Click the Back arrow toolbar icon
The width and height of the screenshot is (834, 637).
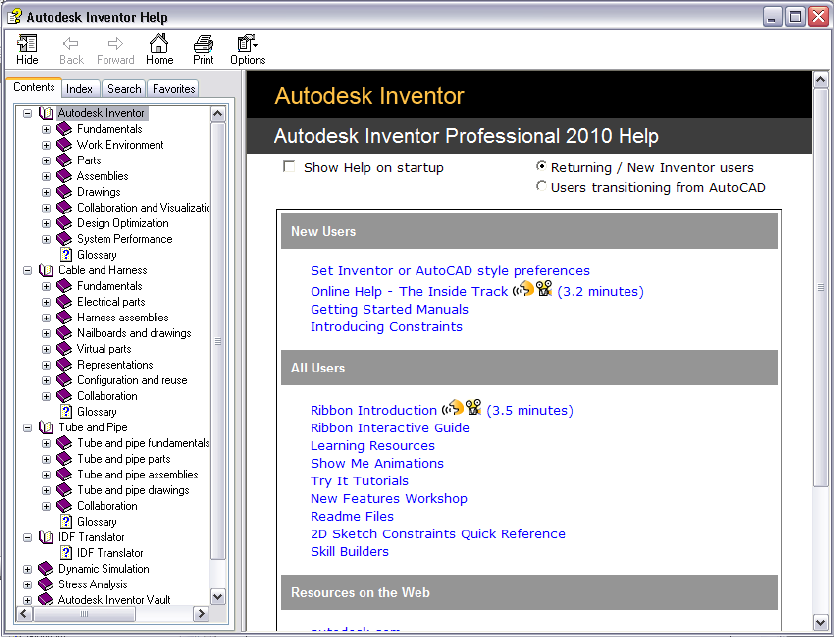click(70, 44)
